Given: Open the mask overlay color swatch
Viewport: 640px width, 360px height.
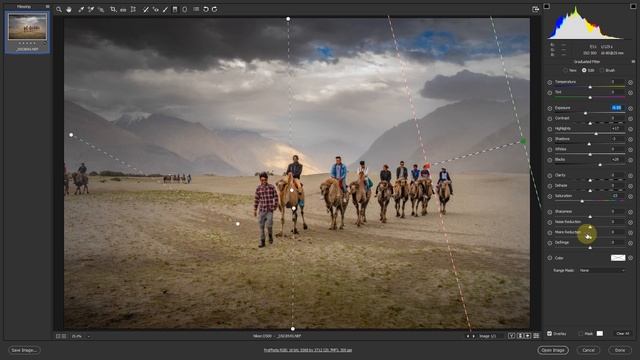Looking at the screenshot, I should coord(600,333).
